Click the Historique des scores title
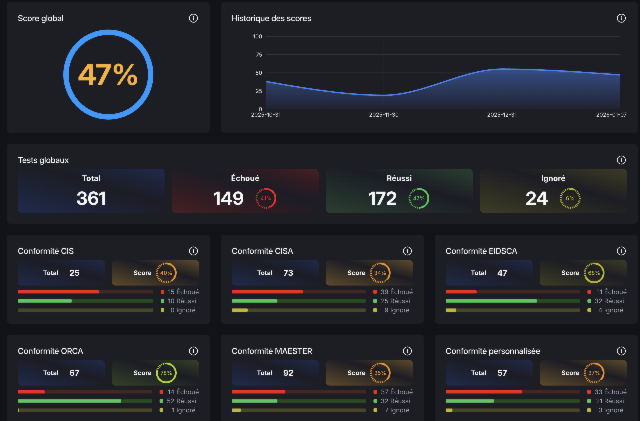640x421 pixels. [271, 18]
